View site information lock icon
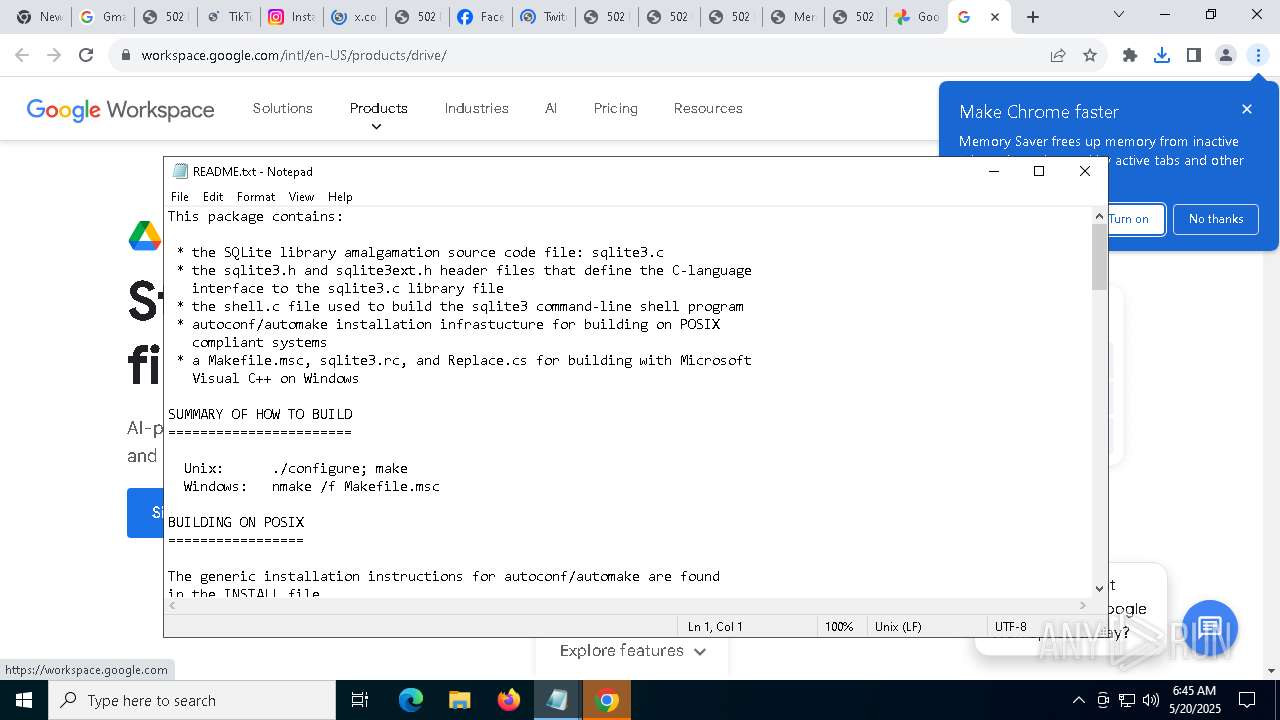Screen dimensions: 1280x720 [125, 55]
